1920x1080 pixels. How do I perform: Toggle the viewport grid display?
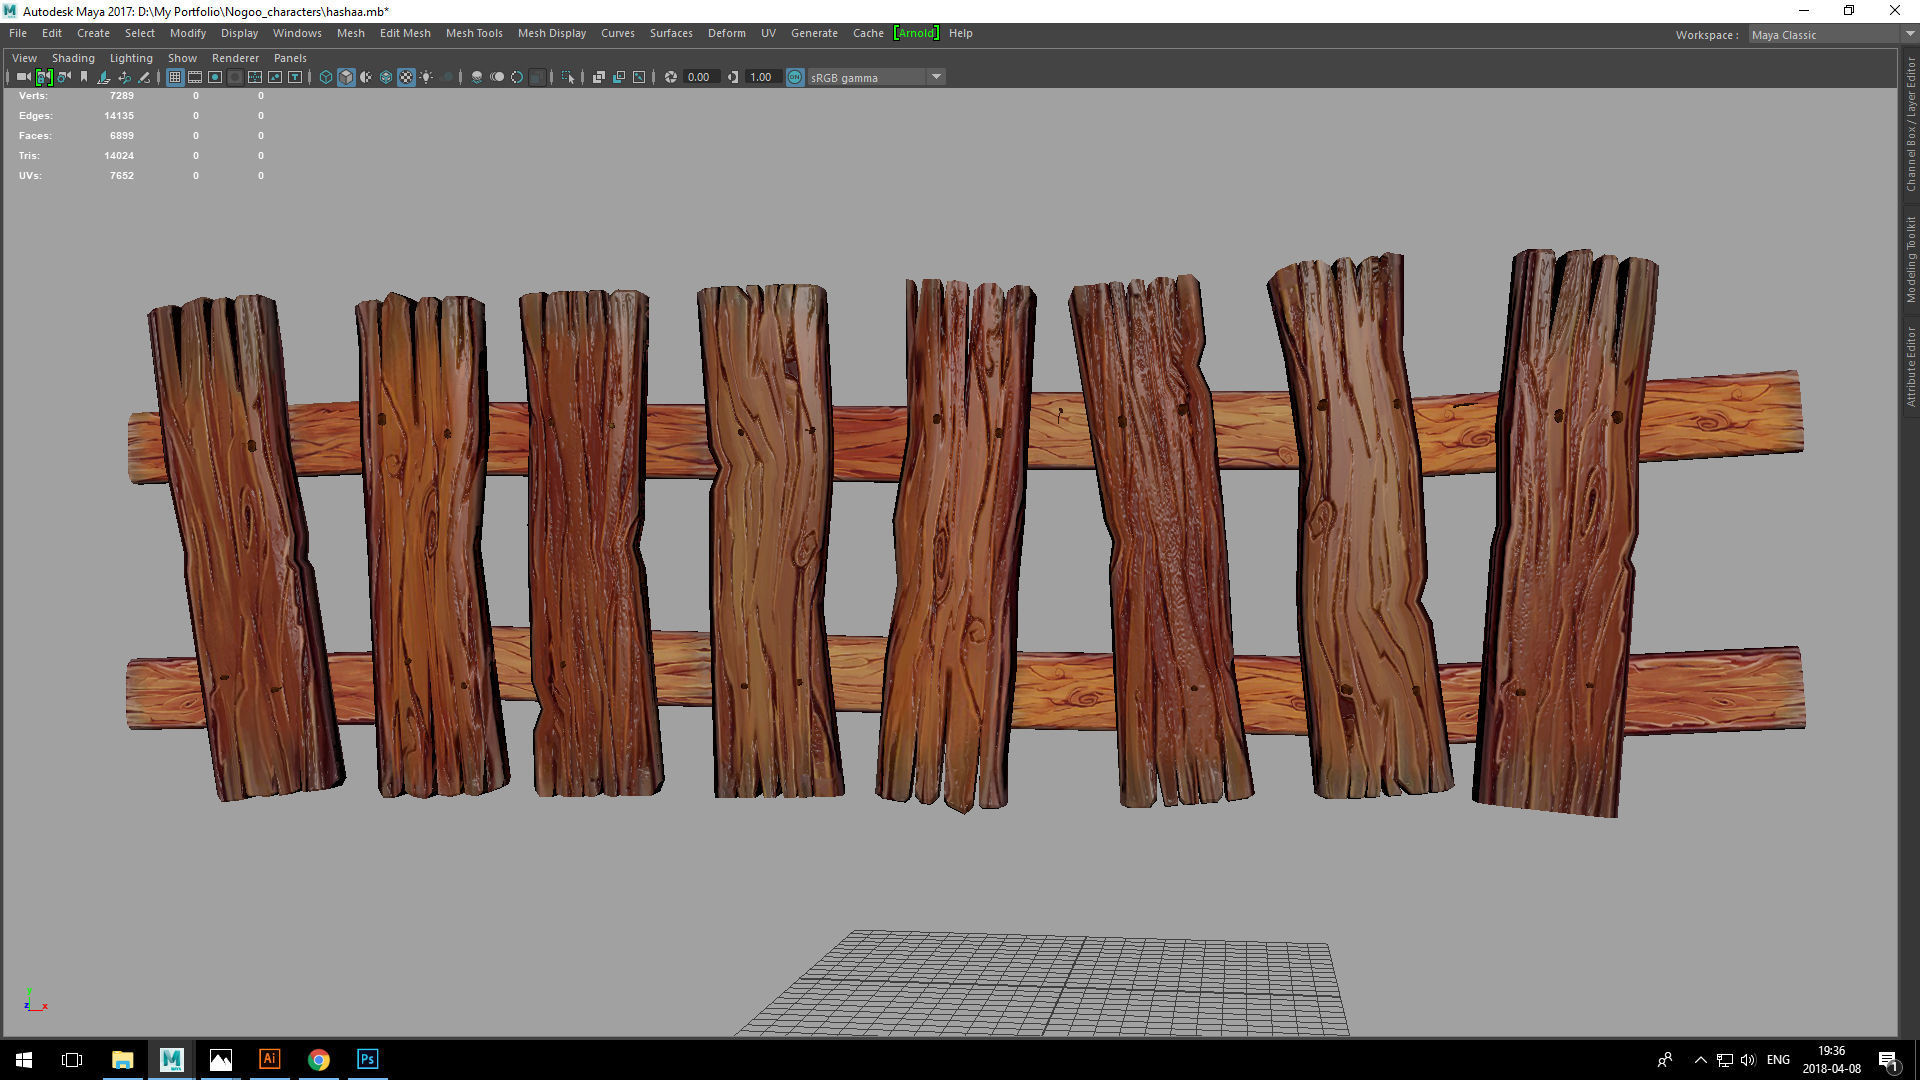tap(175, 77)
